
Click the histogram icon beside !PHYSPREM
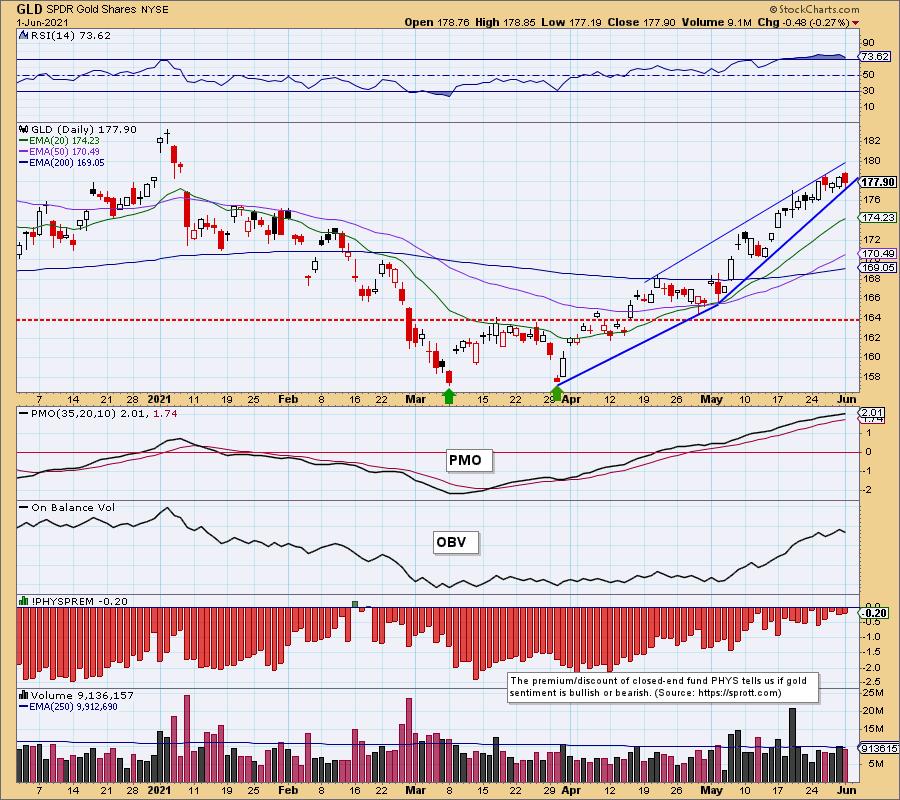pos(24,601)
